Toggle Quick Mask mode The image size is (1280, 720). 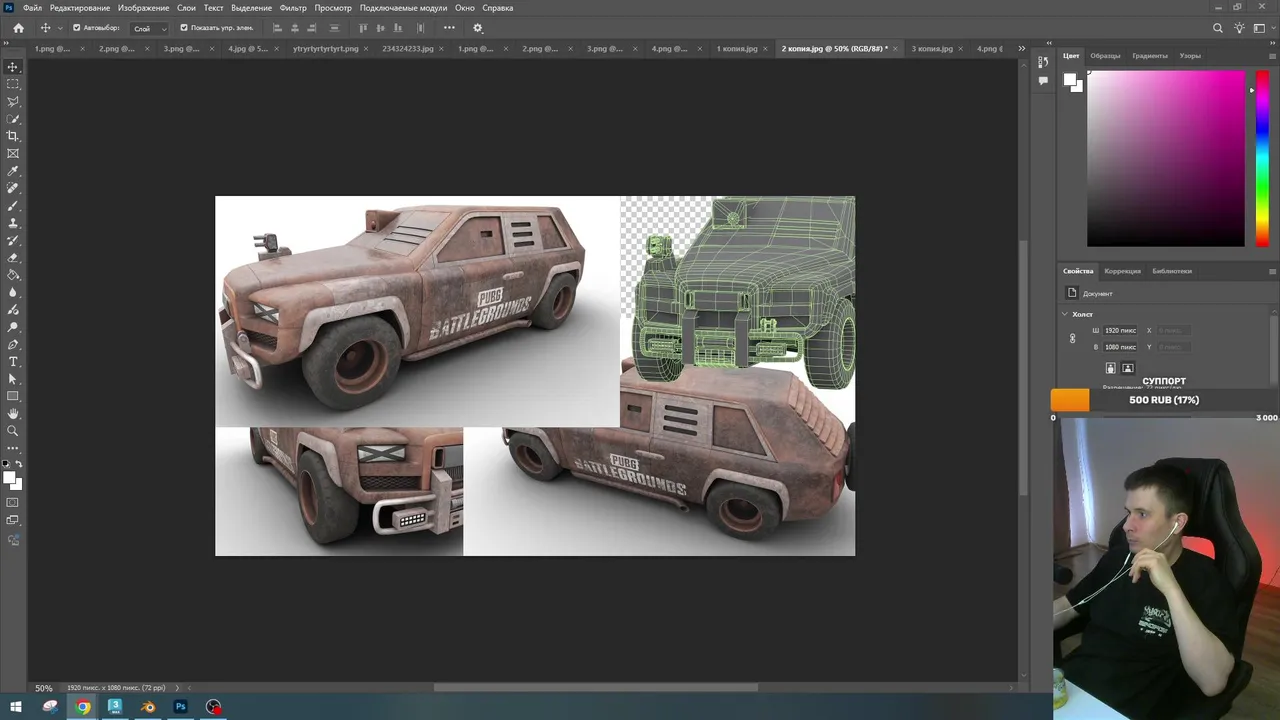tap(13, 503)
